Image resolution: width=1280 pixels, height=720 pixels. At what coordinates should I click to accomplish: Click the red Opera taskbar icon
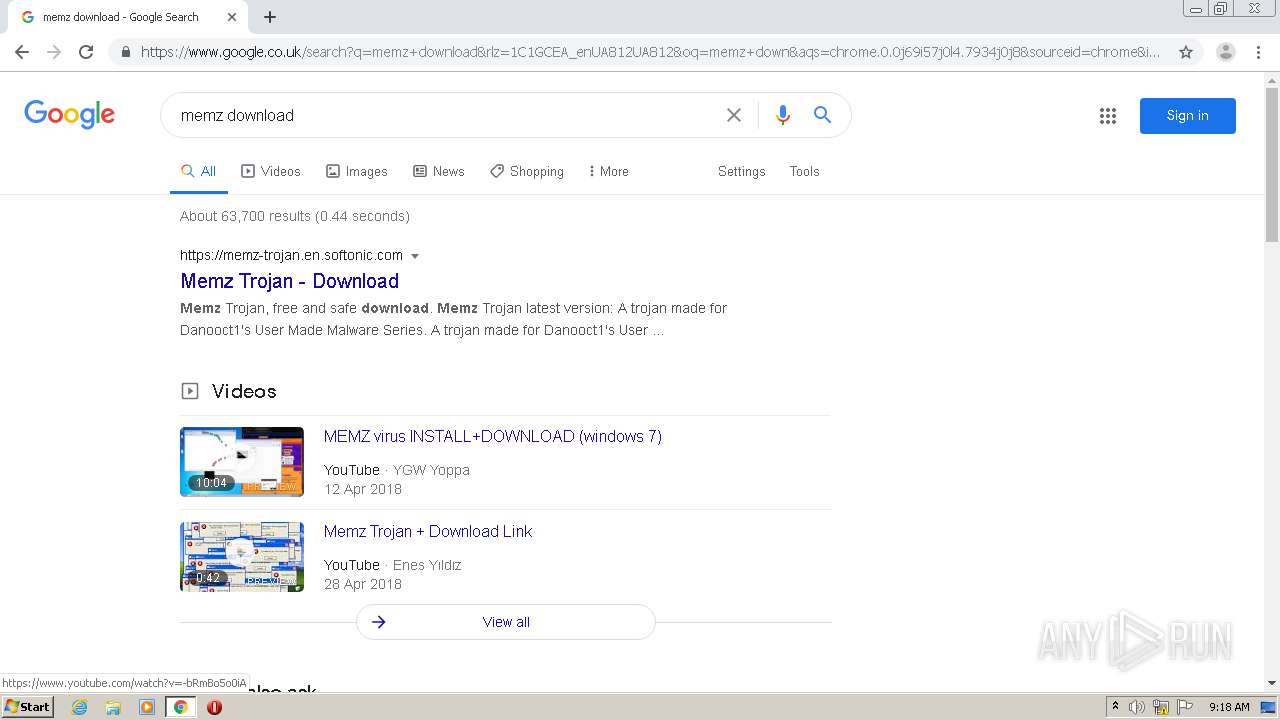tap(214, 707)
